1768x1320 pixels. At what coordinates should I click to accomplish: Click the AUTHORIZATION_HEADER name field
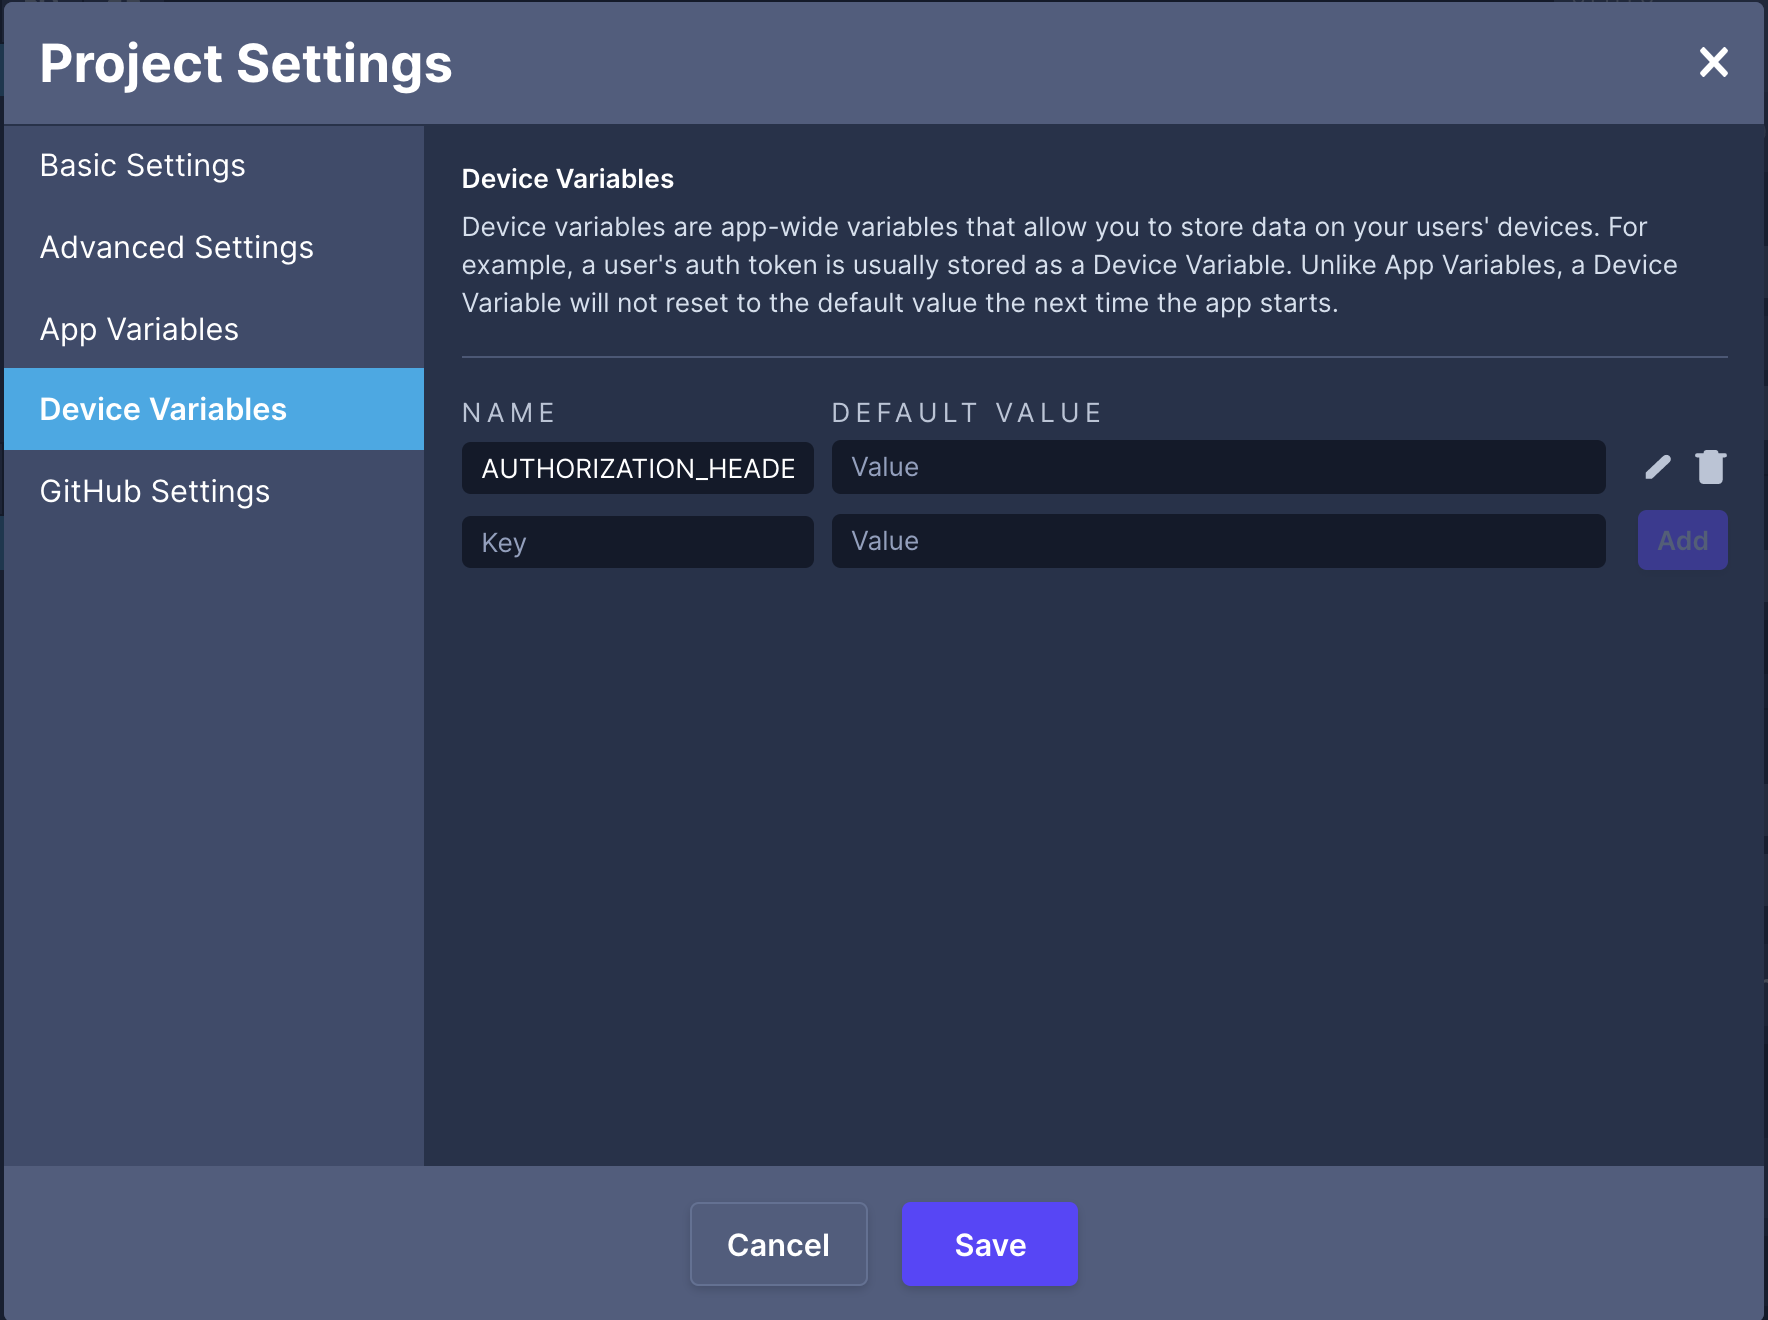[638, 468]
